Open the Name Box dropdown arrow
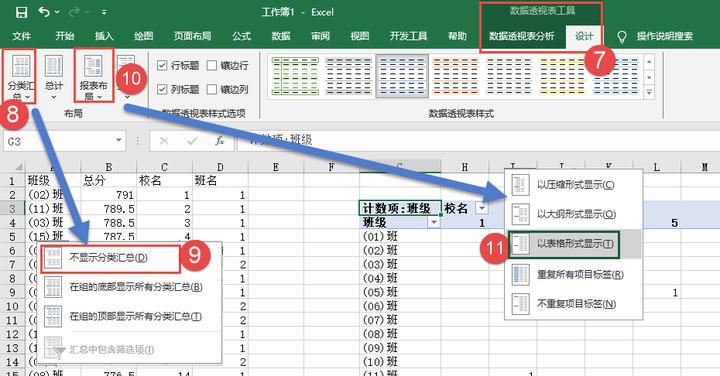 pos(119,140)
